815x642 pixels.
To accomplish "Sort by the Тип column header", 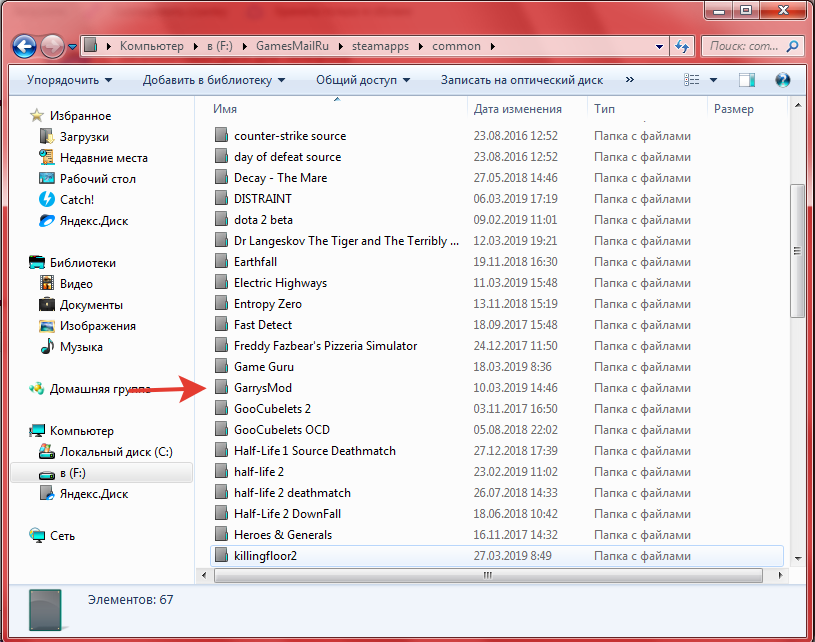I will [x=604, y=109].
